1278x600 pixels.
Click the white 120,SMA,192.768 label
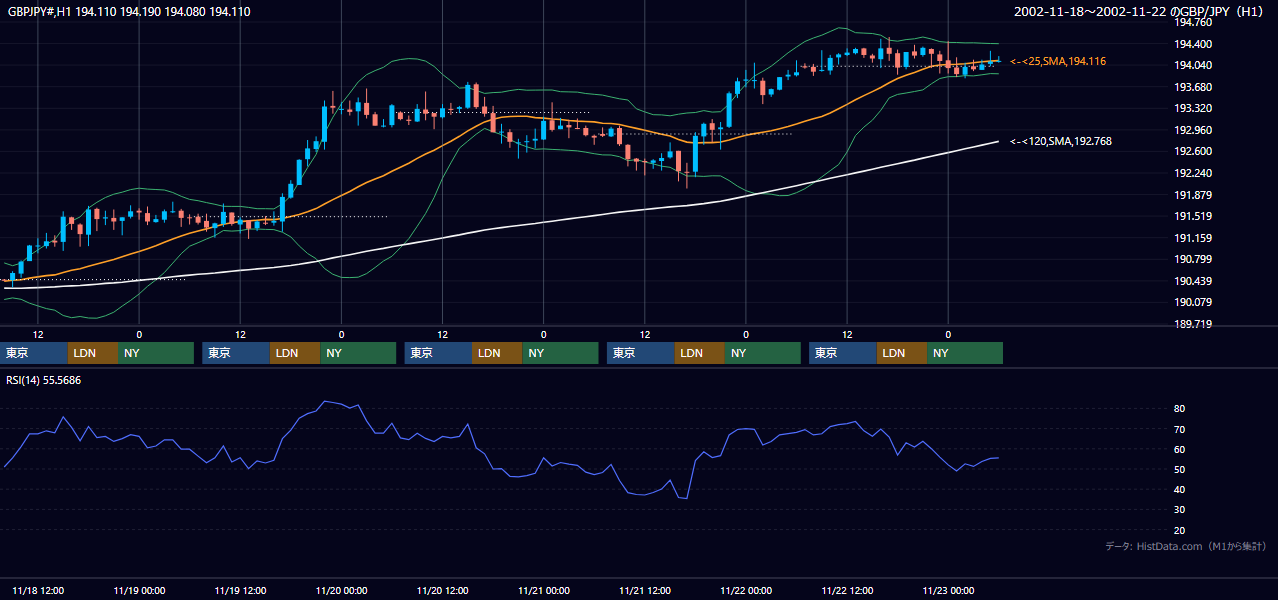click(1061, 142)
